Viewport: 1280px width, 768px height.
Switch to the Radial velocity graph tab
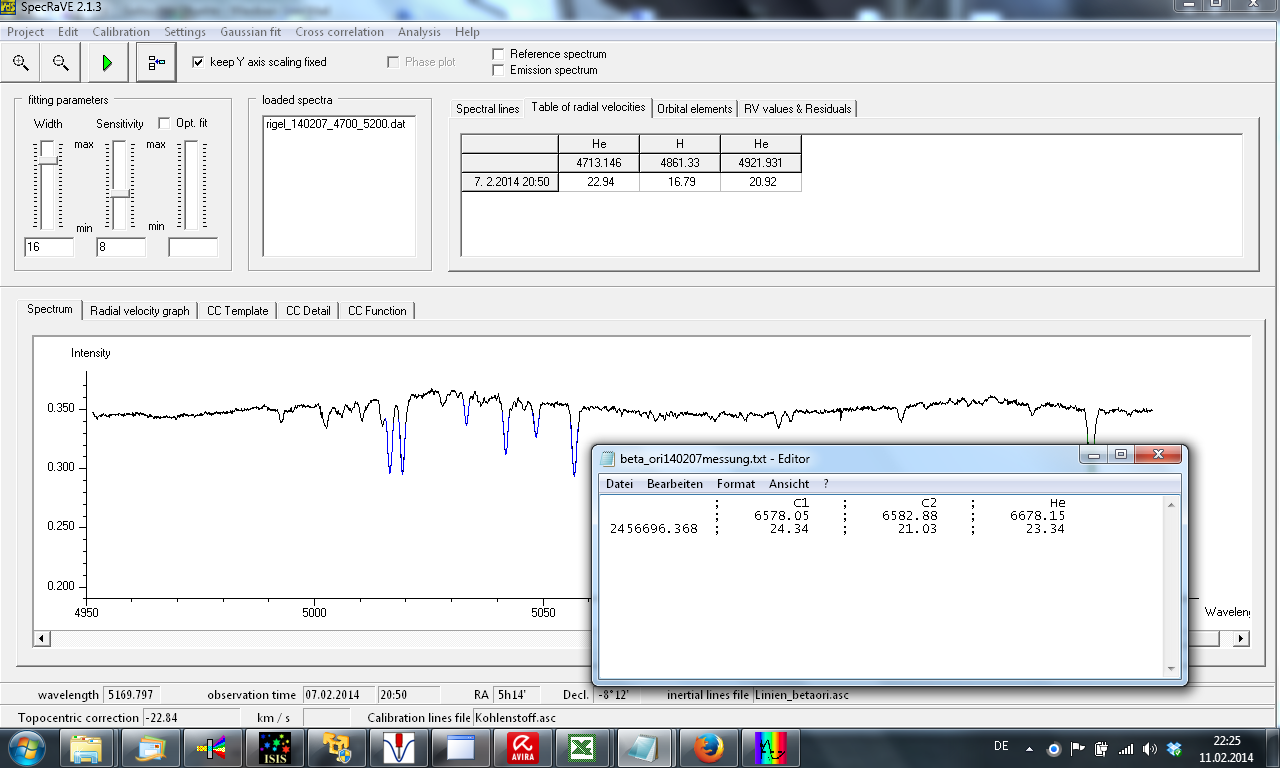(x=139, y=311)
